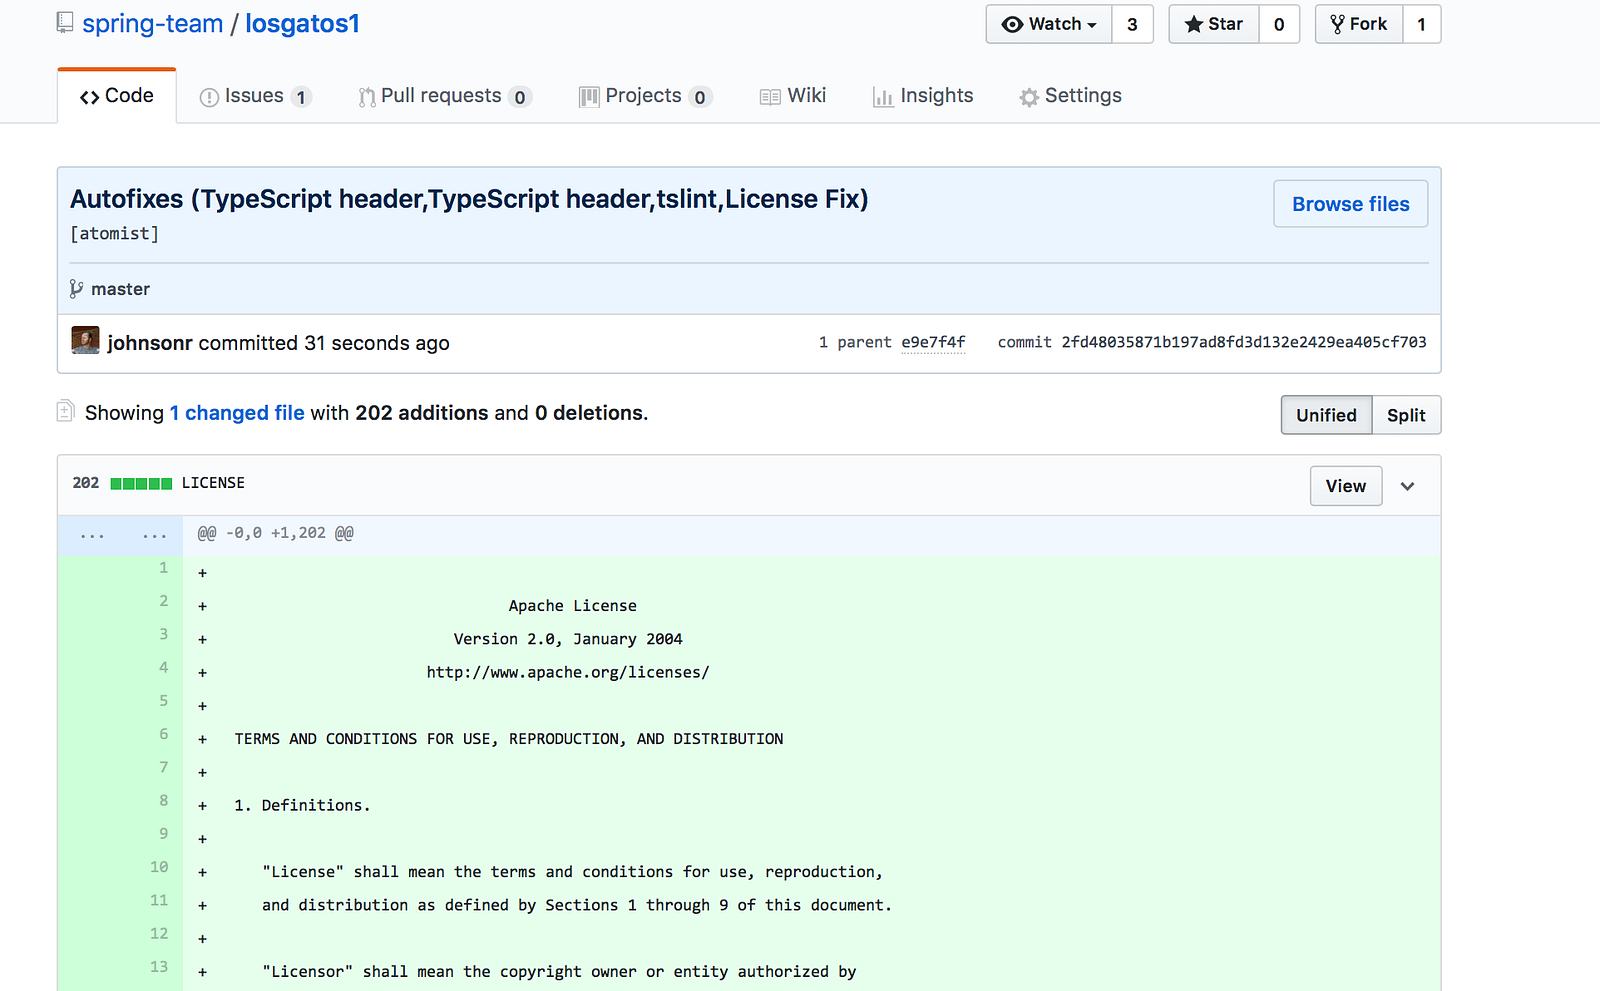Open the spring-team organization link

[152, 24]
